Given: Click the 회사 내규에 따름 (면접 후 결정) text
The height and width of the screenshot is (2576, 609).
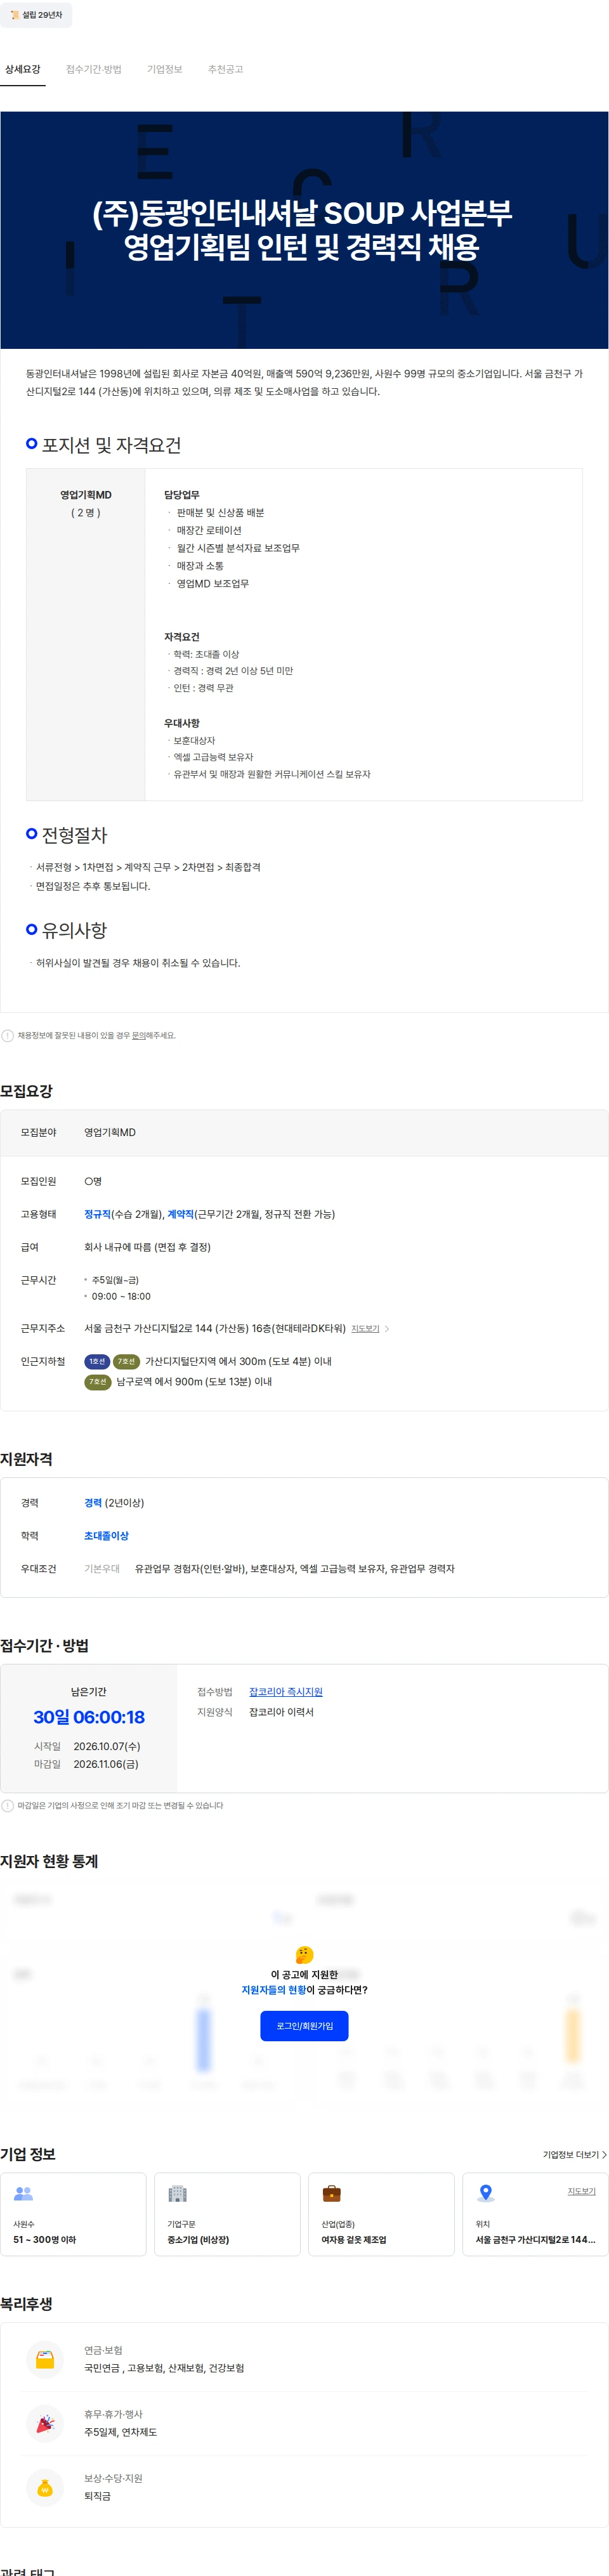Looking at the screenshot, I should coord(147,1247).
